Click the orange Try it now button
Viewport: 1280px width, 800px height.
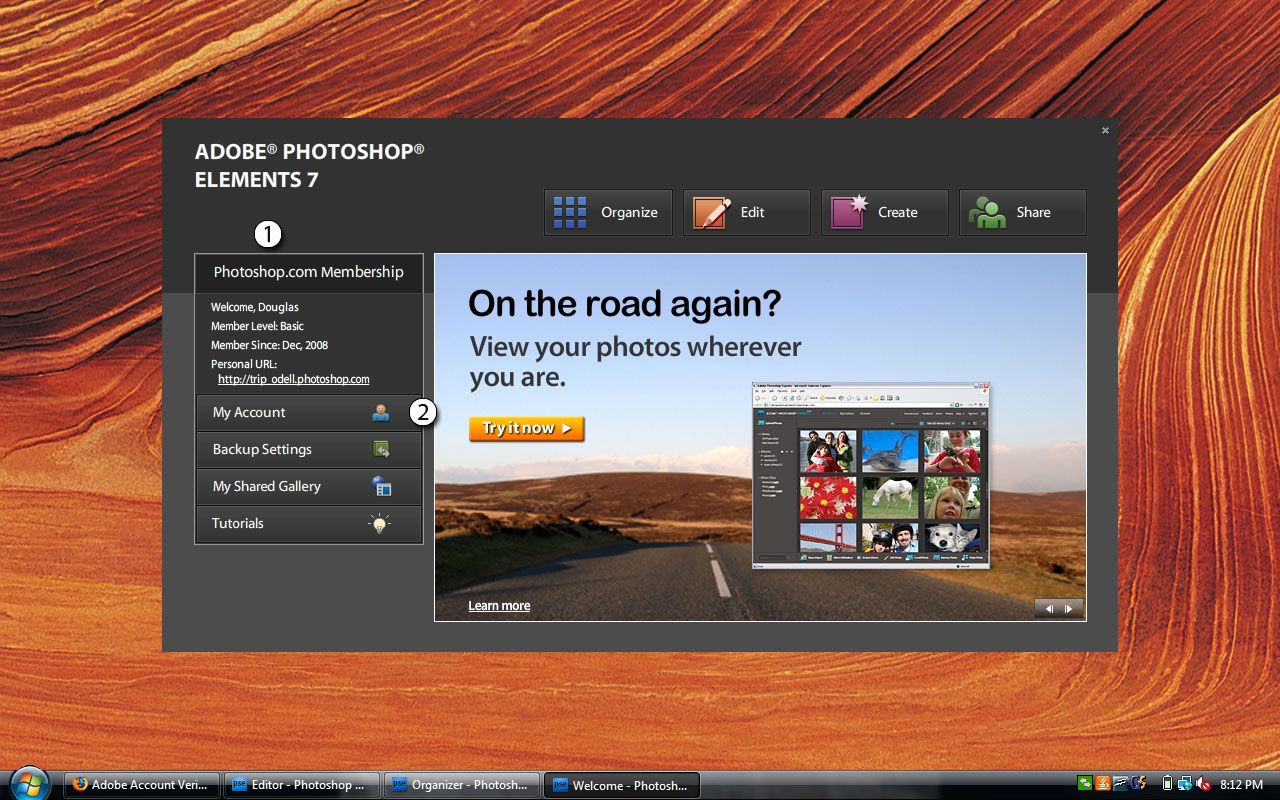(x=526, y=428)
